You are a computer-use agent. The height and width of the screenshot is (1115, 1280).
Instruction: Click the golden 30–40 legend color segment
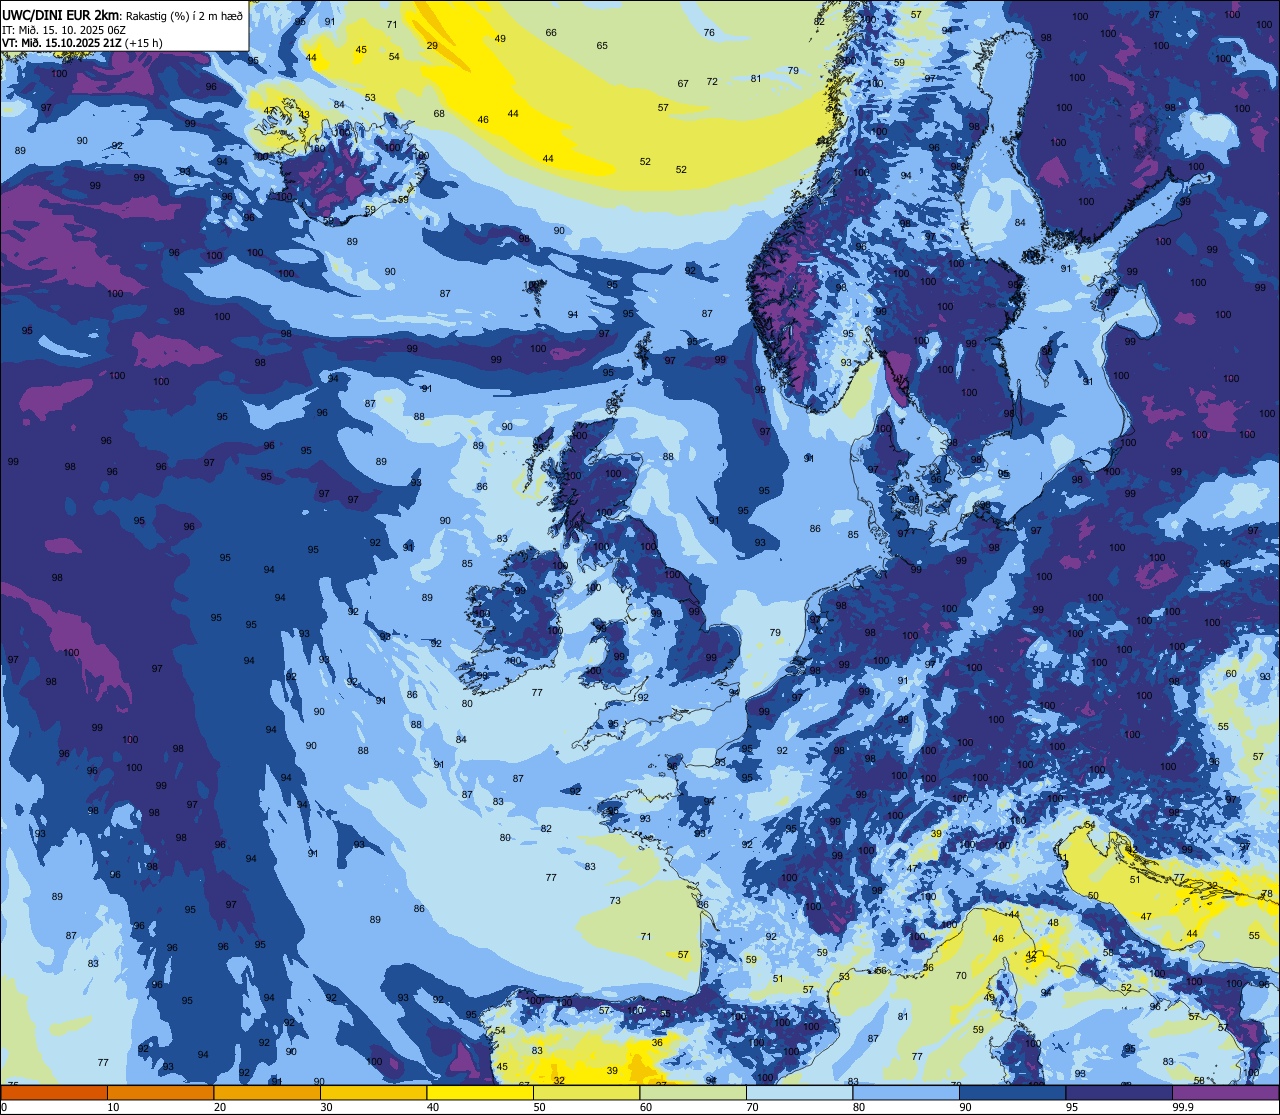(374, 1092)
